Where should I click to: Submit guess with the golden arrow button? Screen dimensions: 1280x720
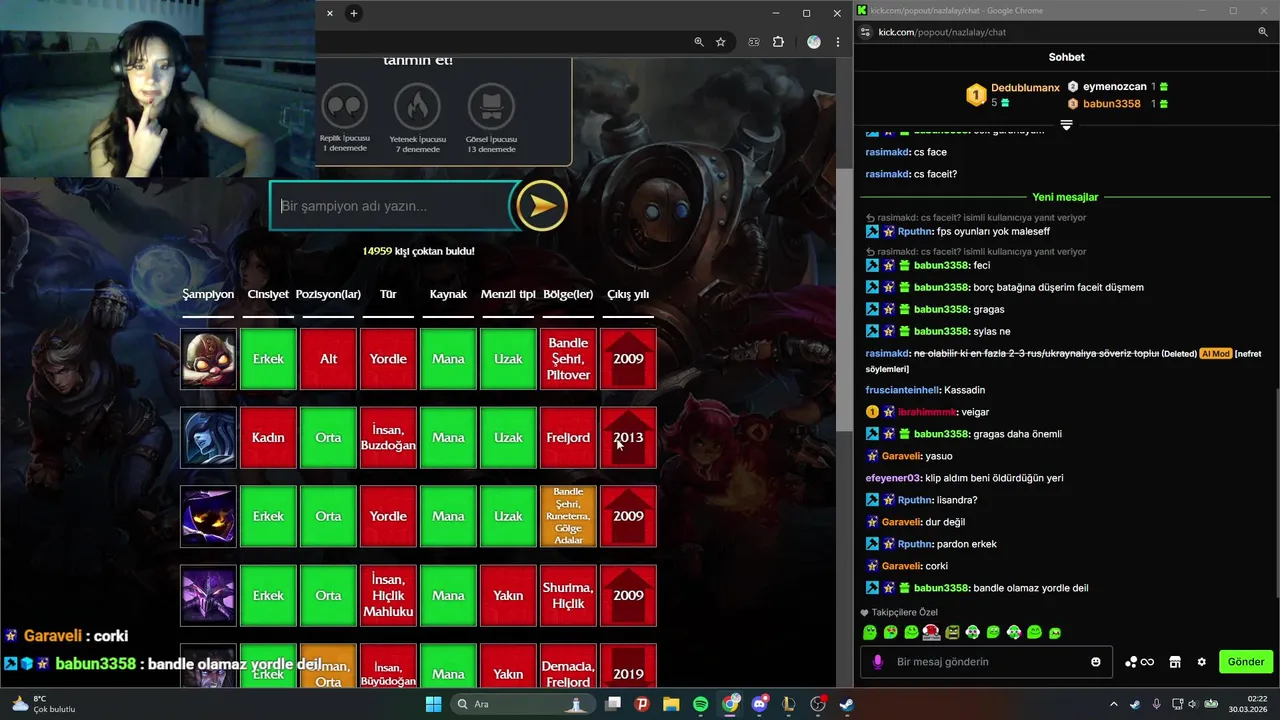click(543, 206)
